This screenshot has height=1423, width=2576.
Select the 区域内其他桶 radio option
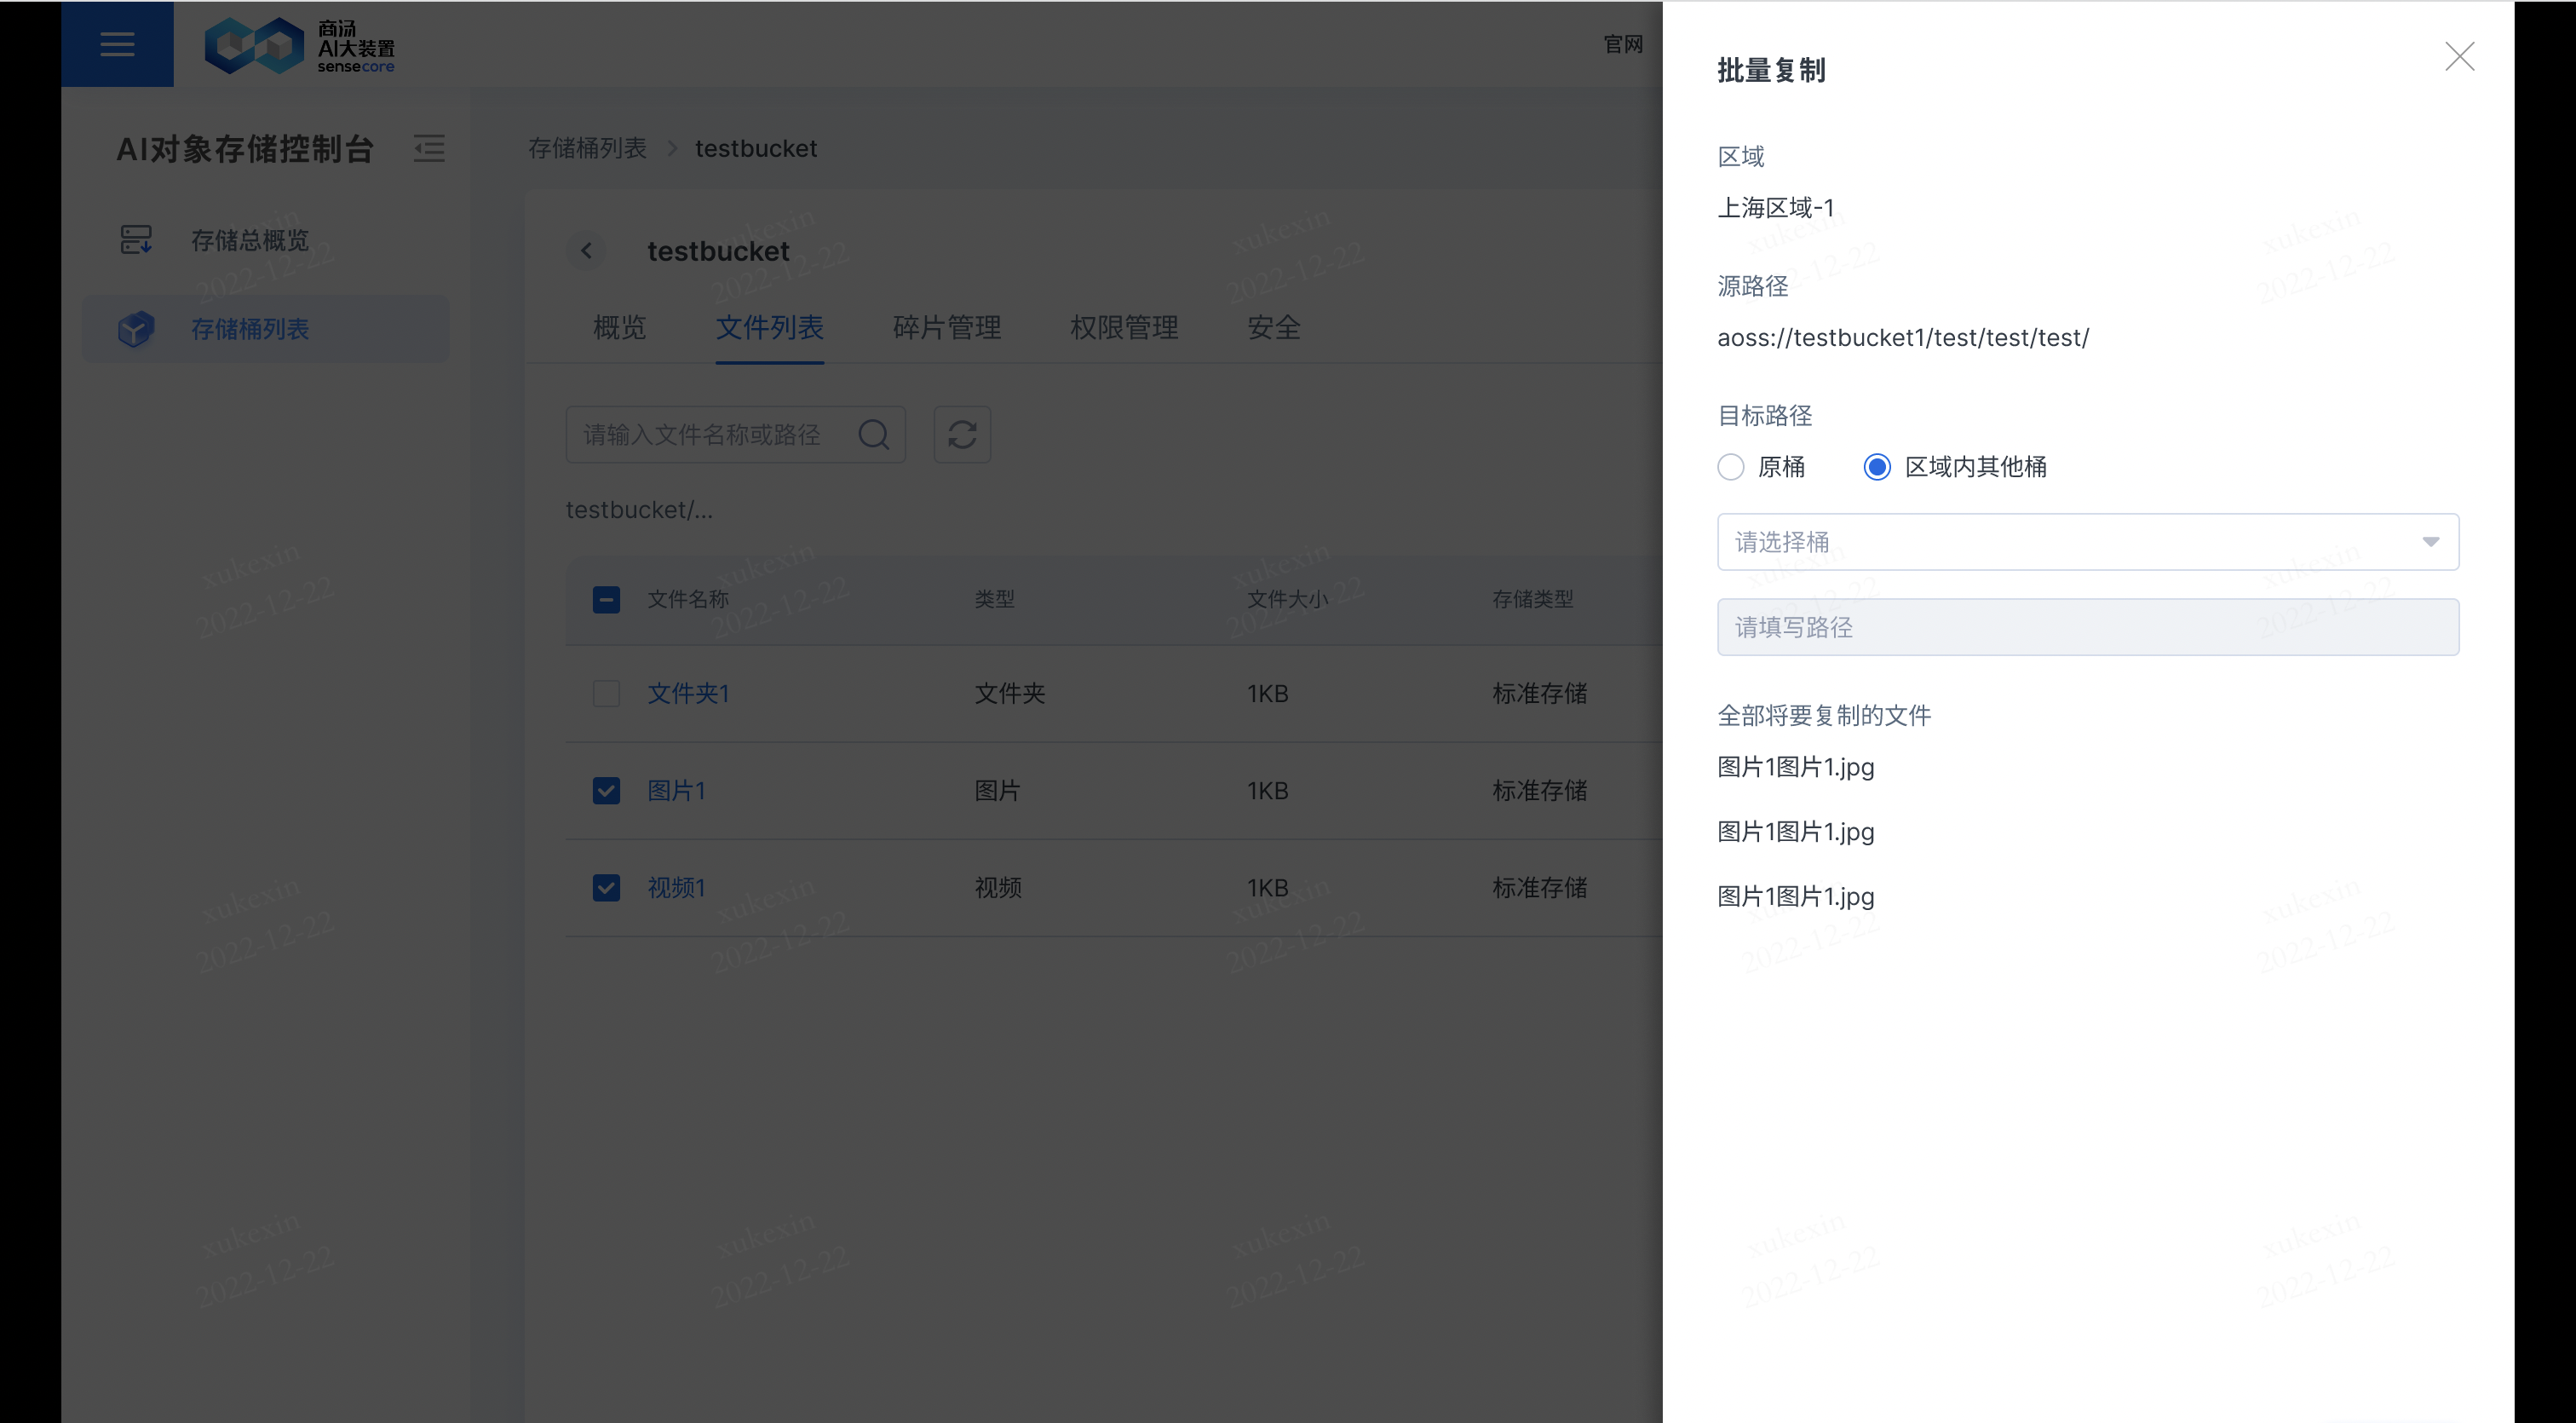(1877, 467)
